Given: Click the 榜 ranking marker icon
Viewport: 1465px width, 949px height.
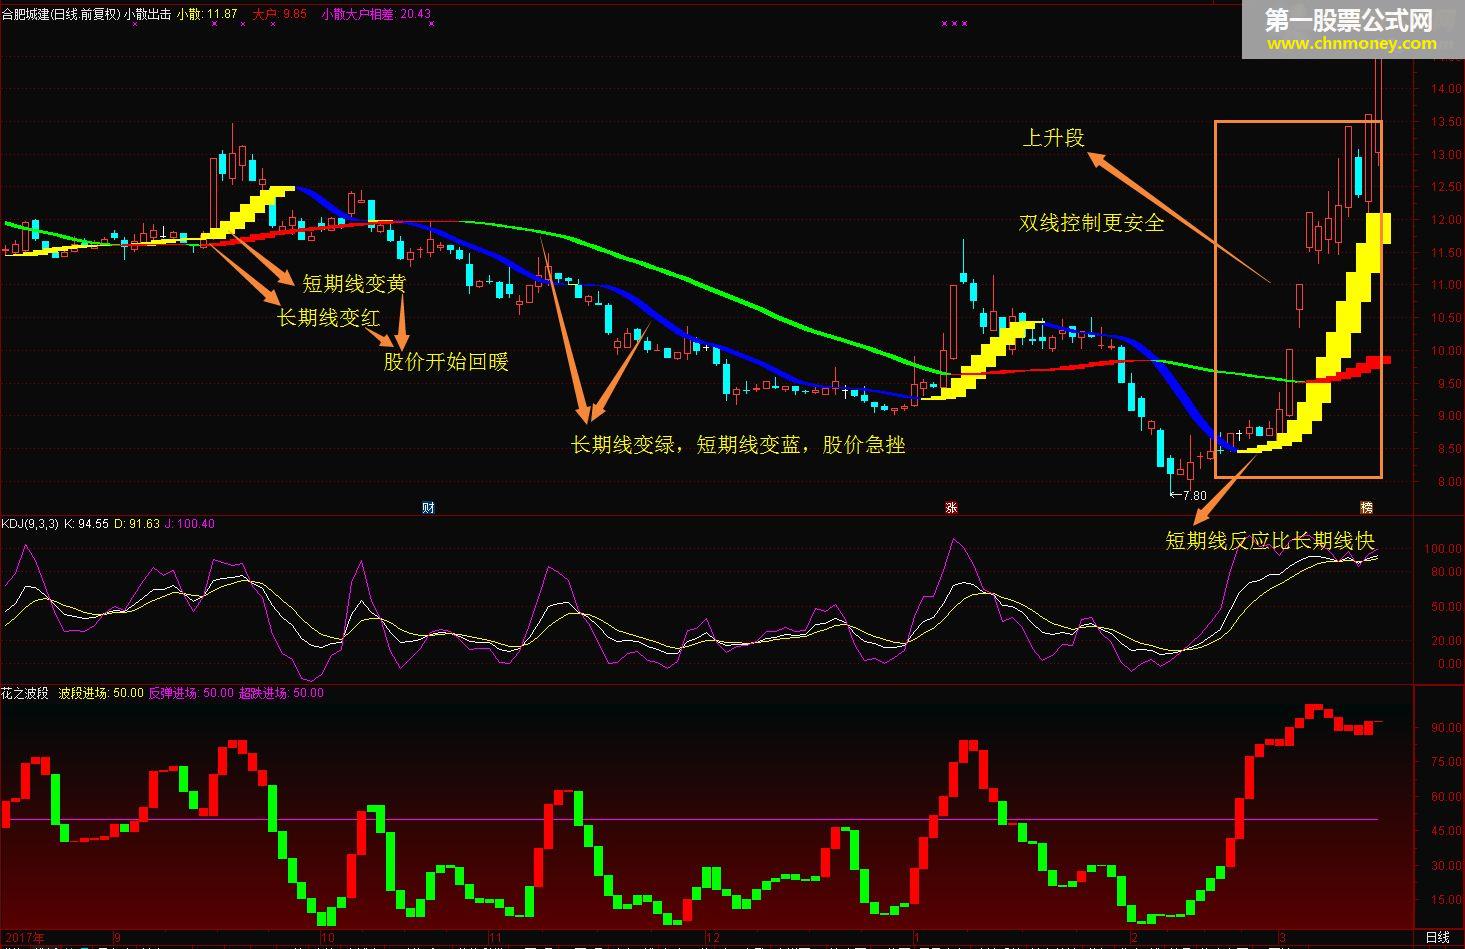Looking at the screenshot, I should pyautogui.click(x=1366, y=508).
